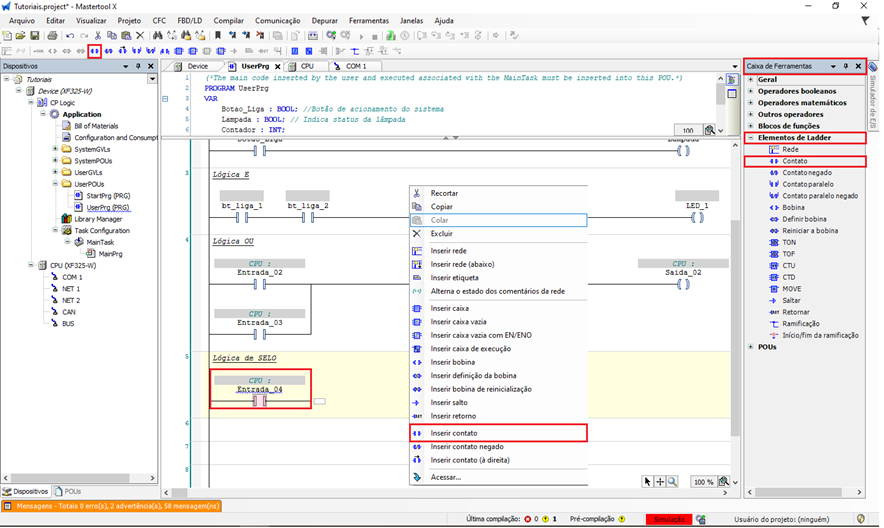
Task: Expand the Operadores booleanos category
Action: click(x=751, y=91)
